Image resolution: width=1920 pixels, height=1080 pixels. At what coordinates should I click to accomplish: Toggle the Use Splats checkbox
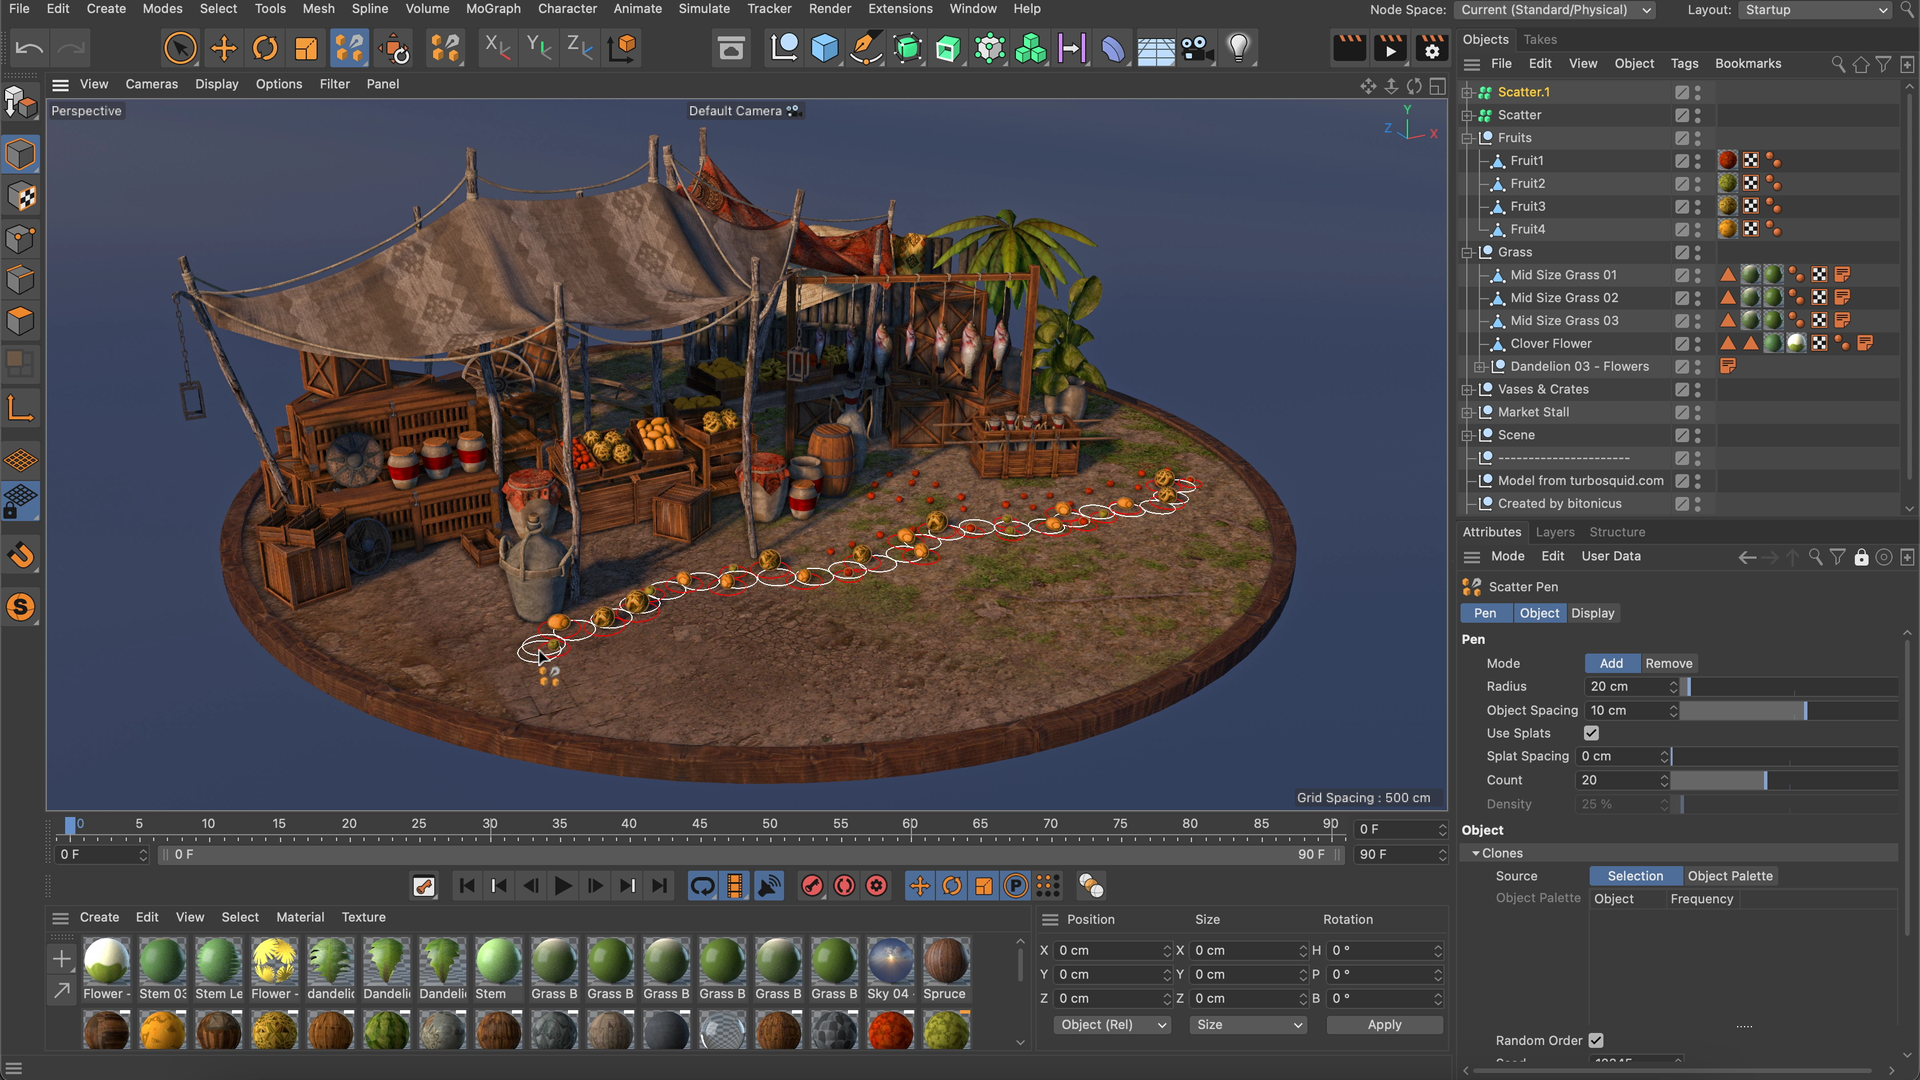pos(1592,733)
